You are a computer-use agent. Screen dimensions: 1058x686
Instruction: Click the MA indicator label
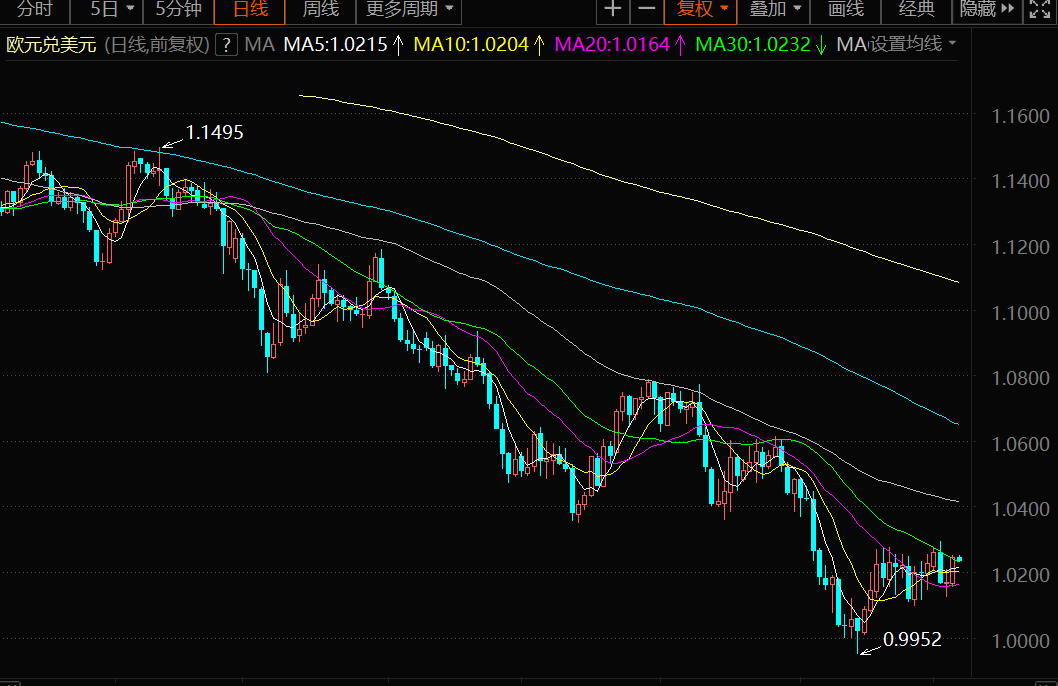(x=259, y=45)
